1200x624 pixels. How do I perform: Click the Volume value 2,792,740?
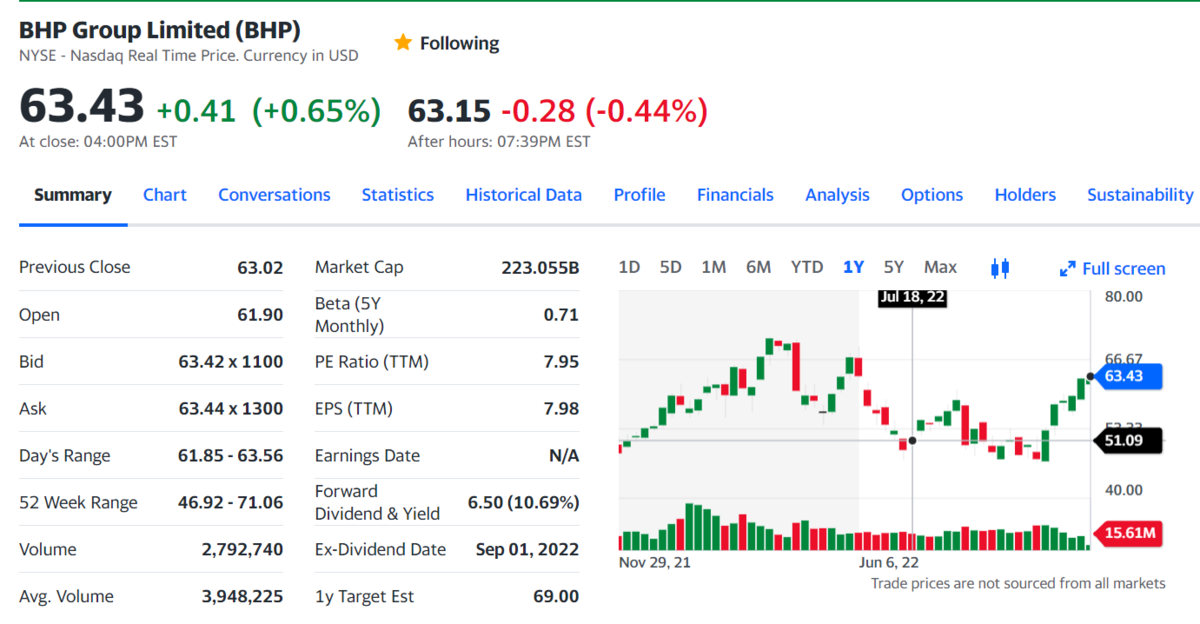tap(242, 550)
